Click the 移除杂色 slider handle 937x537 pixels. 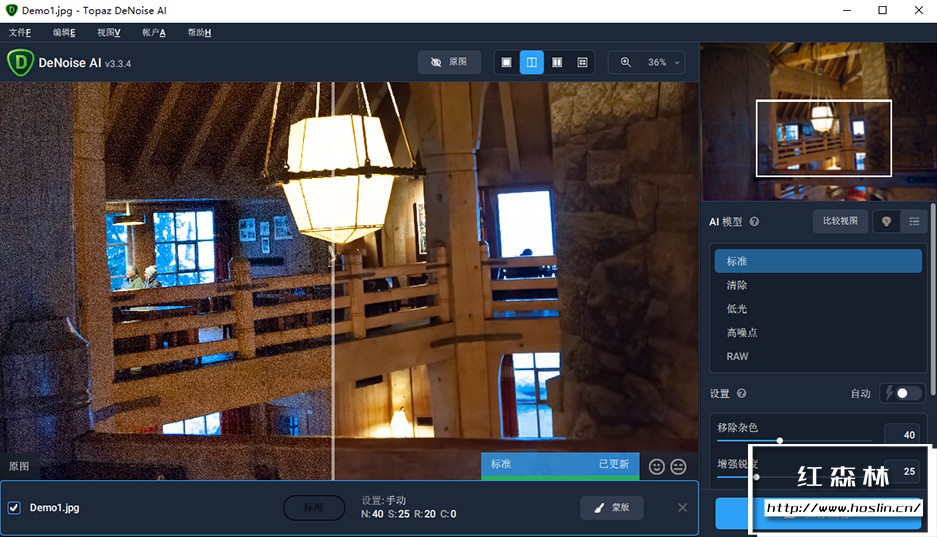click(x=780, y=441)
